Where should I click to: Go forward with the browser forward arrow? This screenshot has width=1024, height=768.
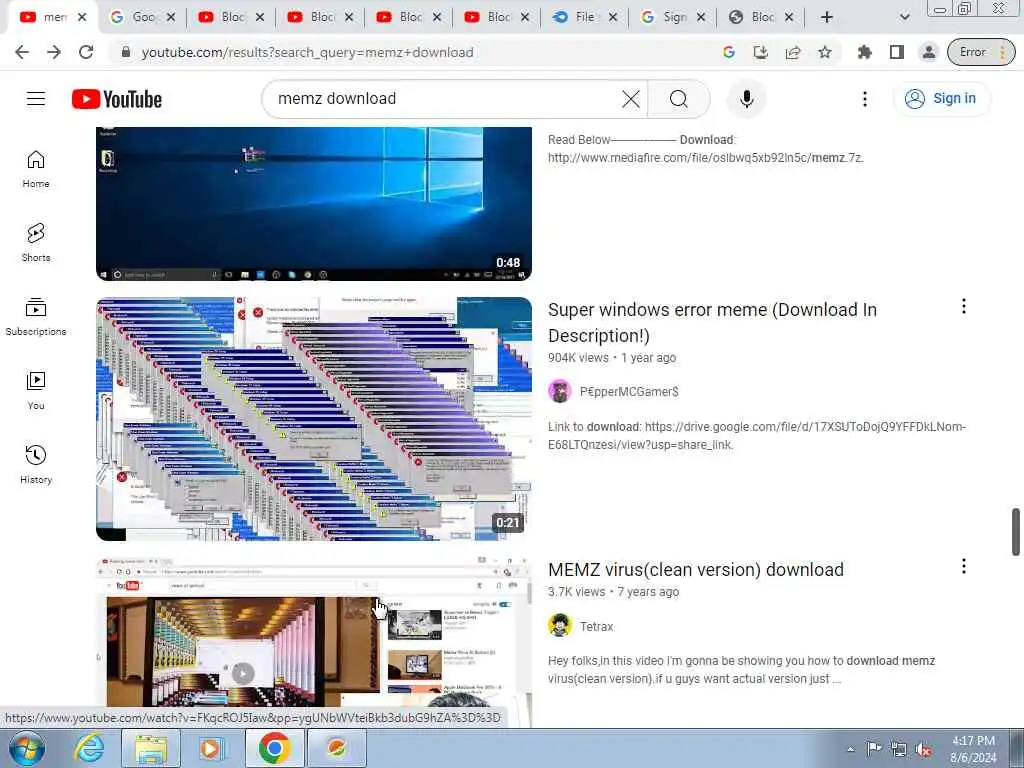(54, 52)
